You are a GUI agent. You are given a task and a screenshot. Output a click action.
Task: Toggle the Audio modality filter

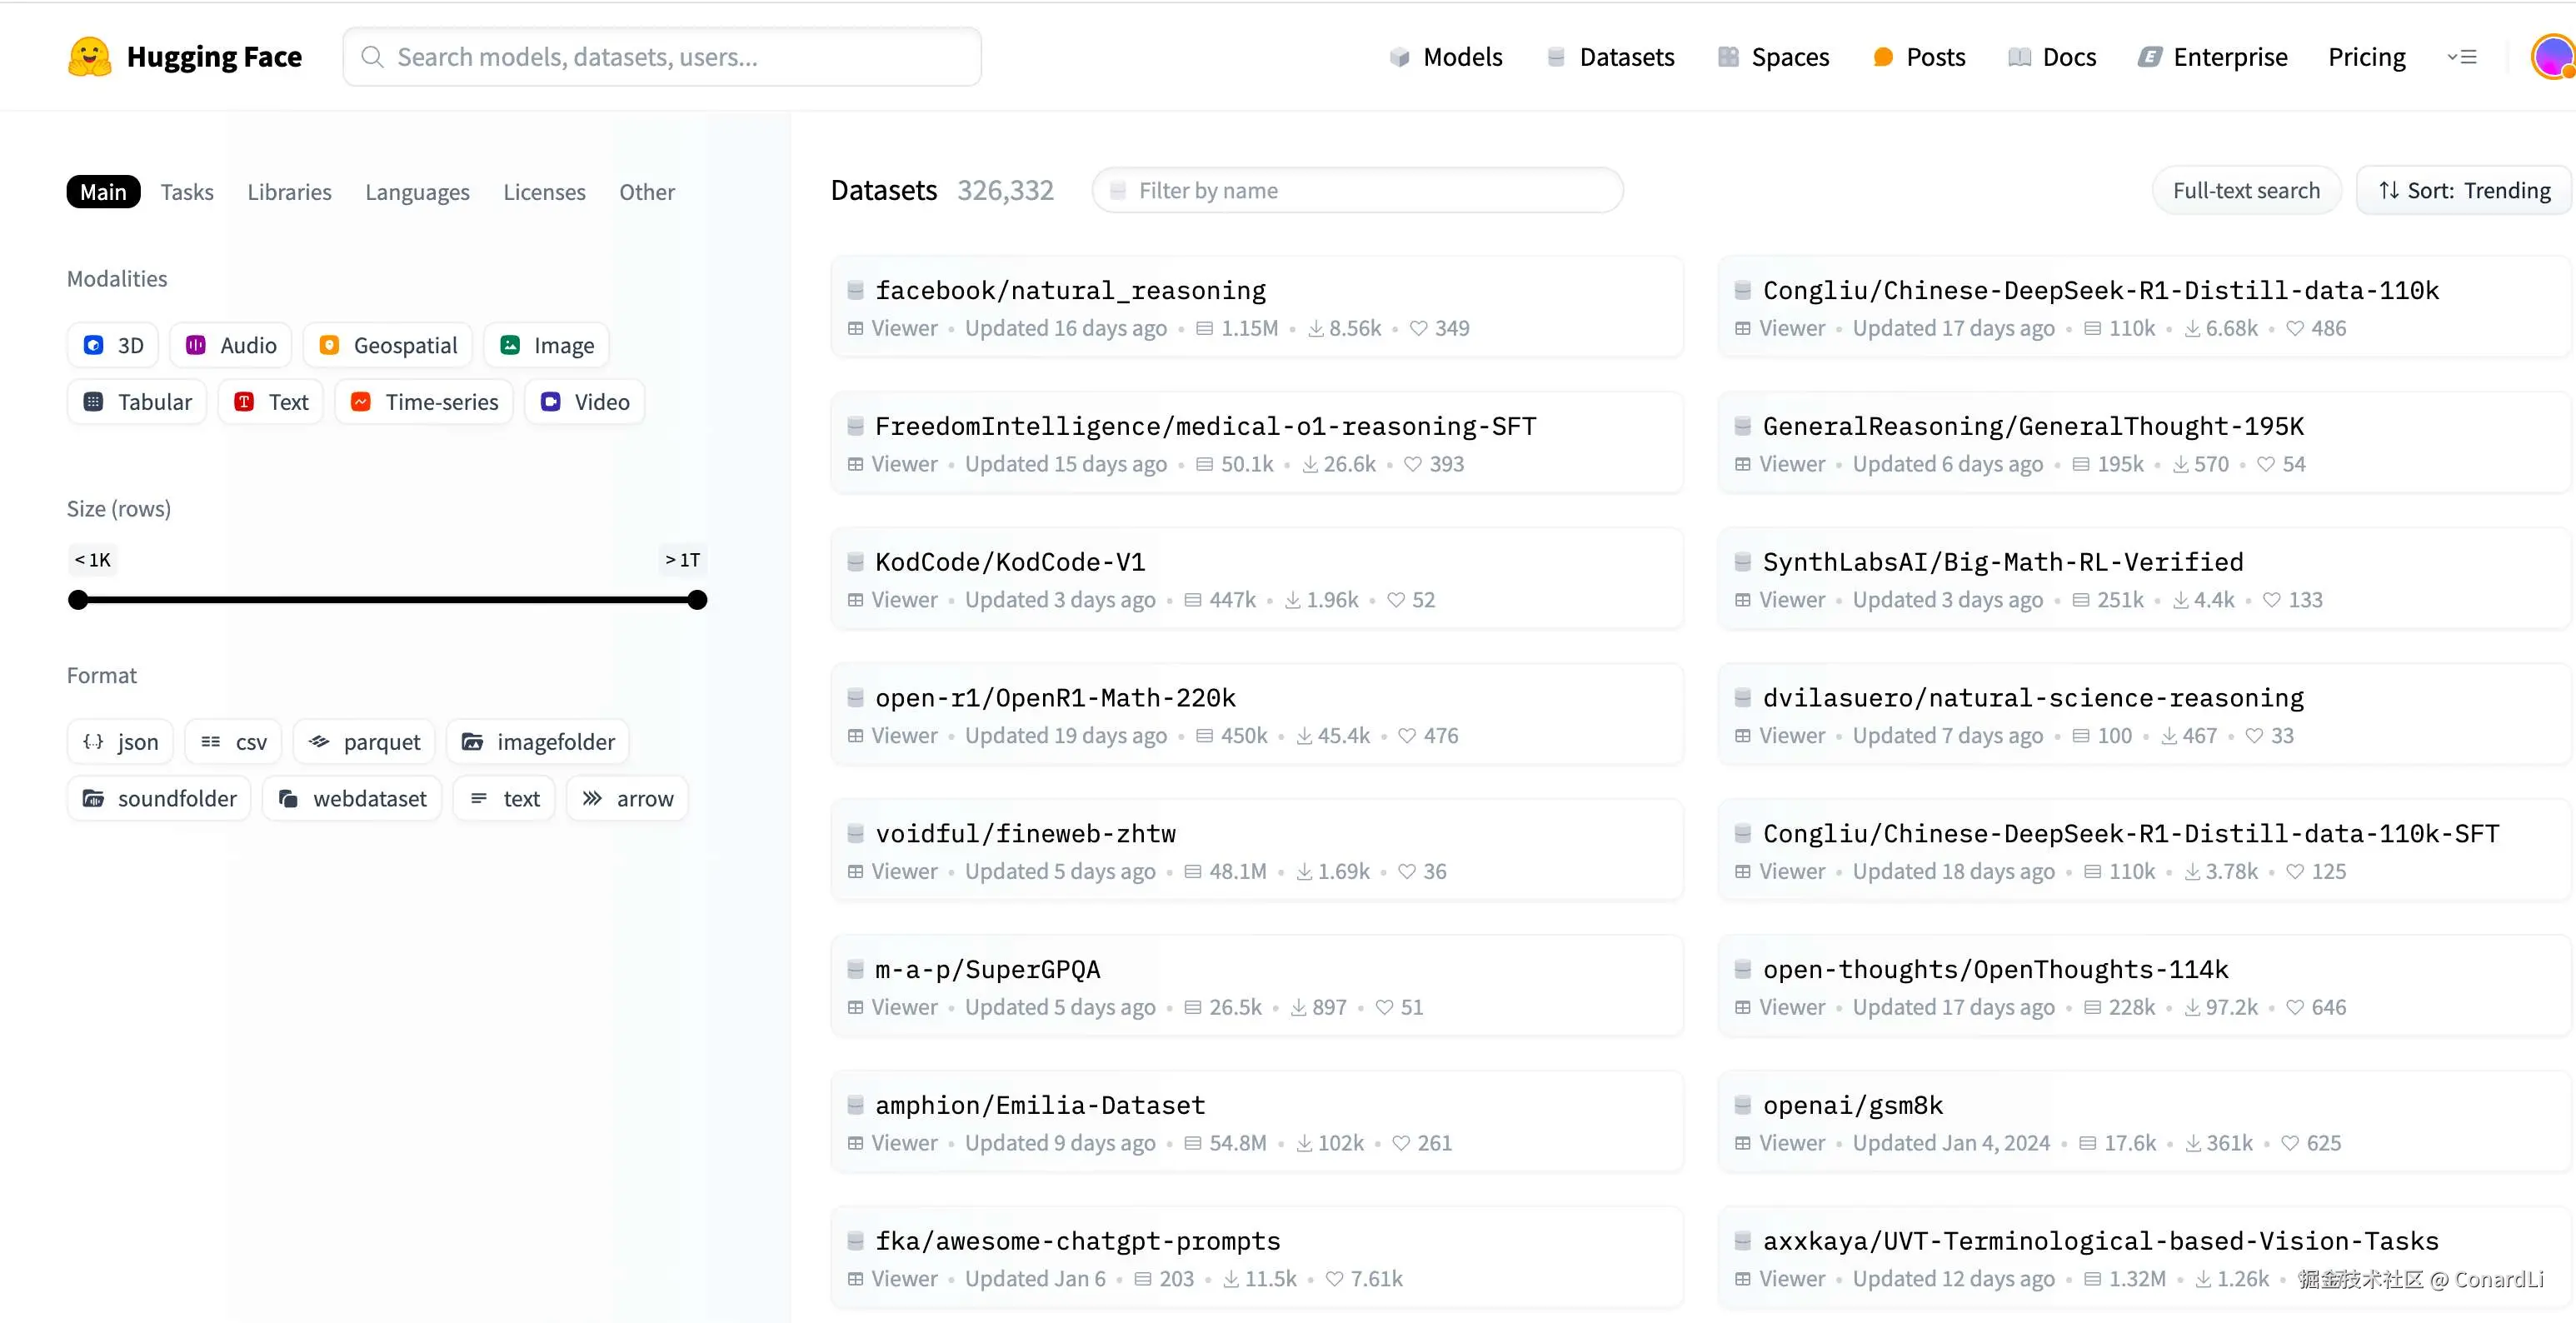[230, 345]
